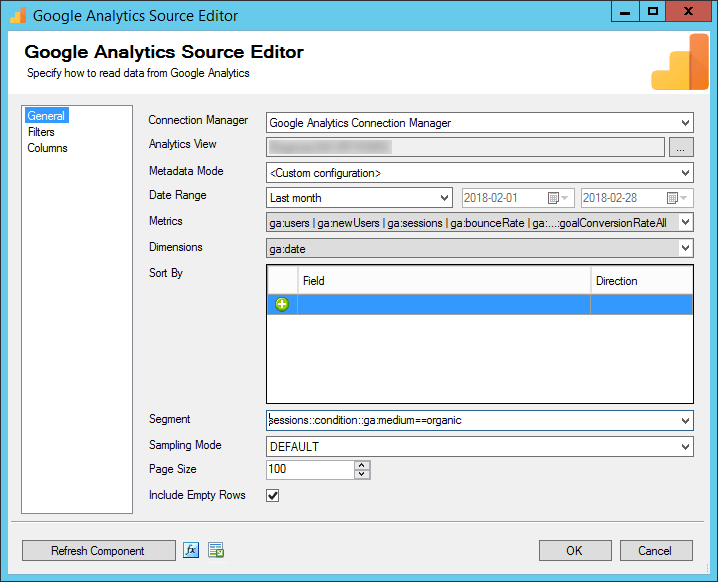Click Refresh Component button
This screenshot has width=718, height=582.
(98, 550)
